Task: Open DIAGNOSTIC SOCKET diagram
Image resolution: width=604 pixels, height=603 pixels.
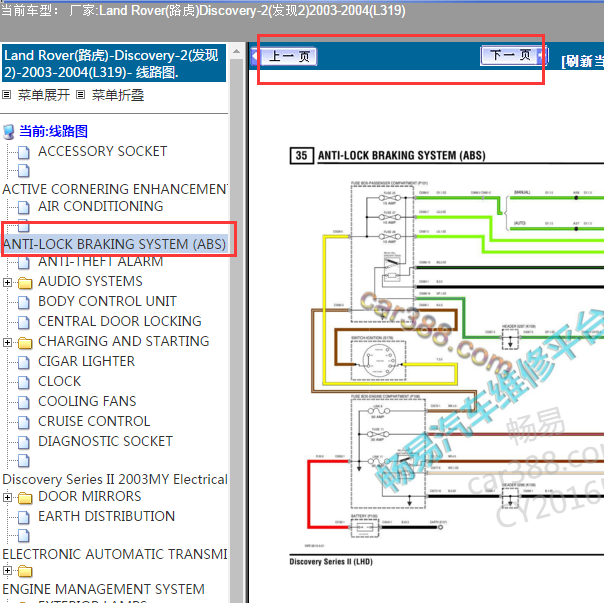Action: pyautogui.click(x=106, y=441)
